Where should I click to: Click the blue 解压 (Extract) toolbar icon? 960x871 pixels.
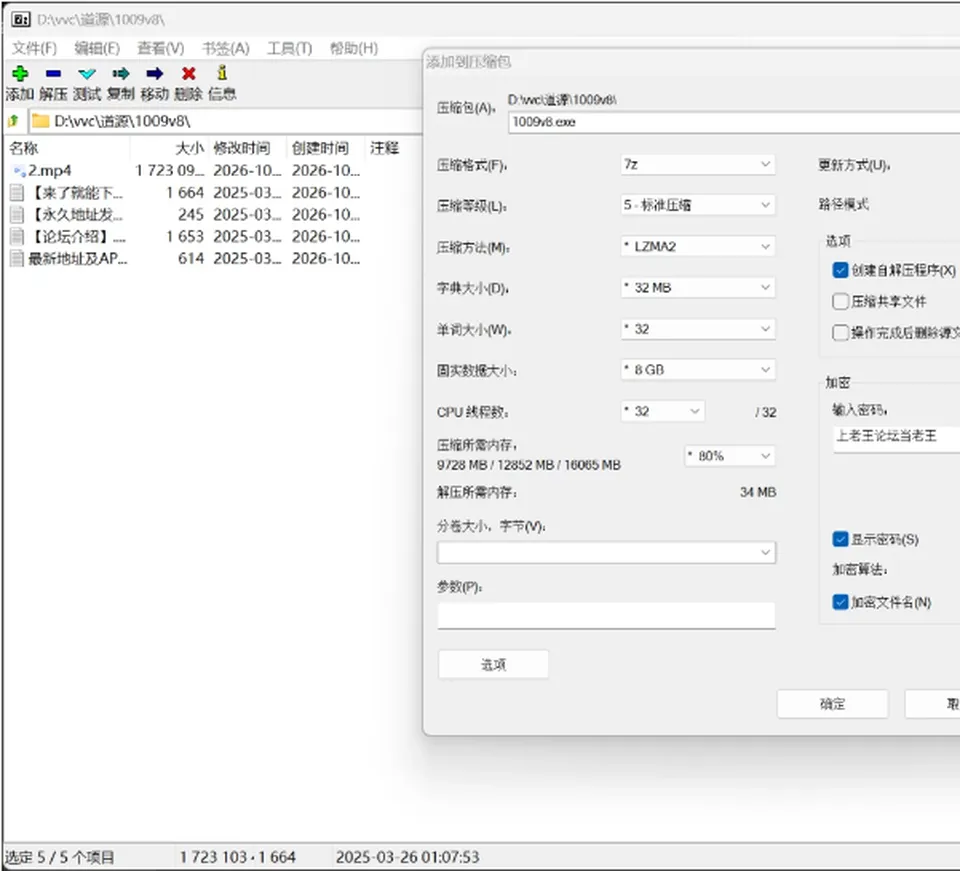pos(53,73)
